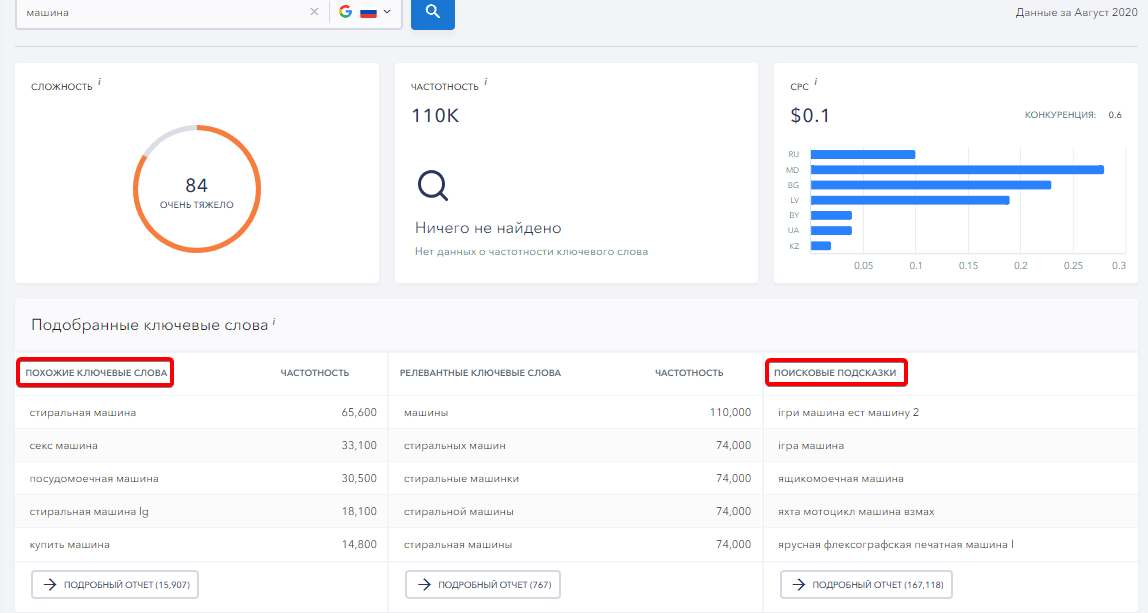Screen dimensions: 1148x613
Task: Click the Поисковые подсказки column header
Action: coord(835,373)
